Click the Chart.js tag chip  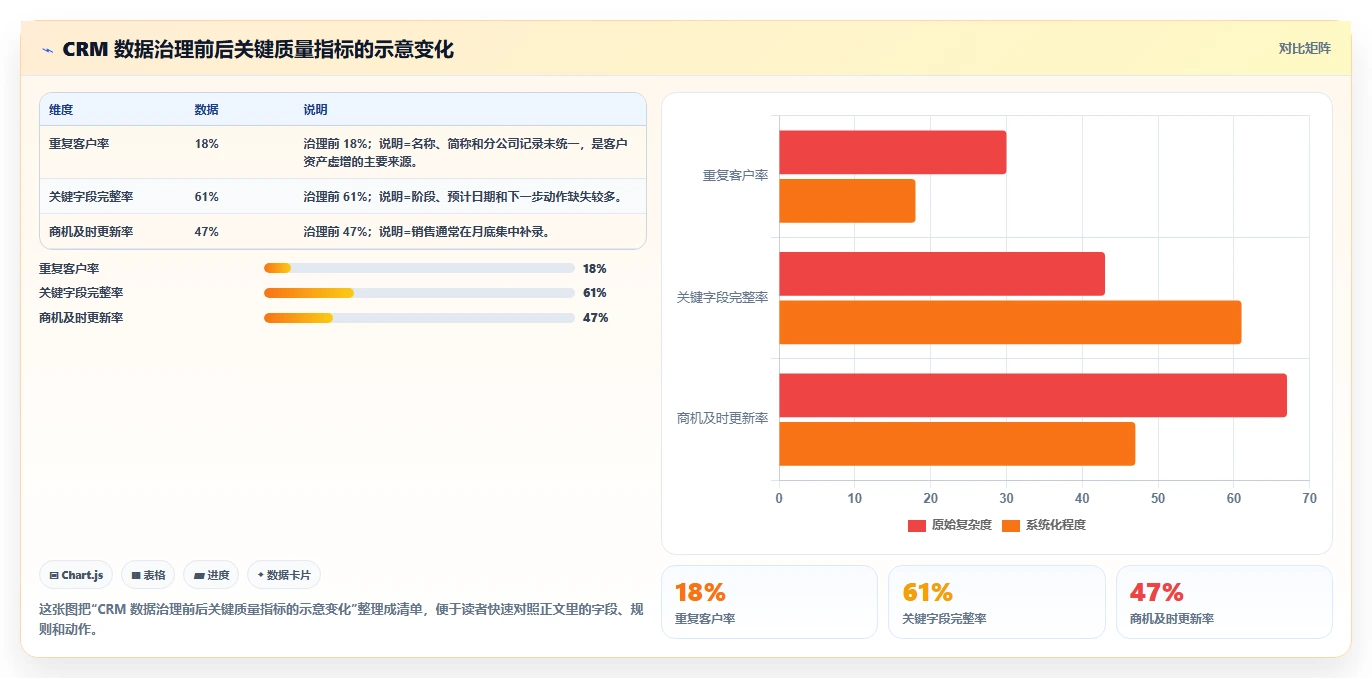click(77, 575)
